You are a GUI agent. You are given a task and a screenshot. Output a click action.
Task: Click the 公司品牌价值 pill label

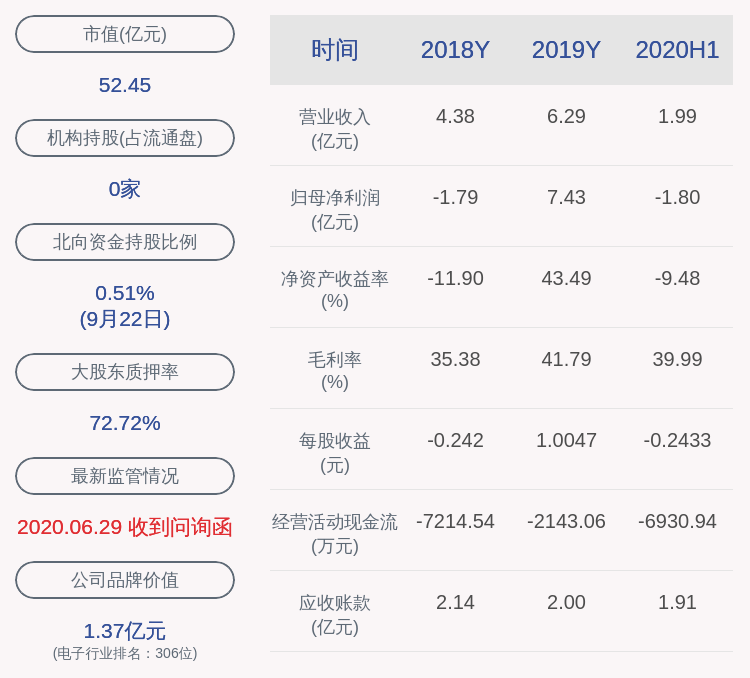point(125,580)
